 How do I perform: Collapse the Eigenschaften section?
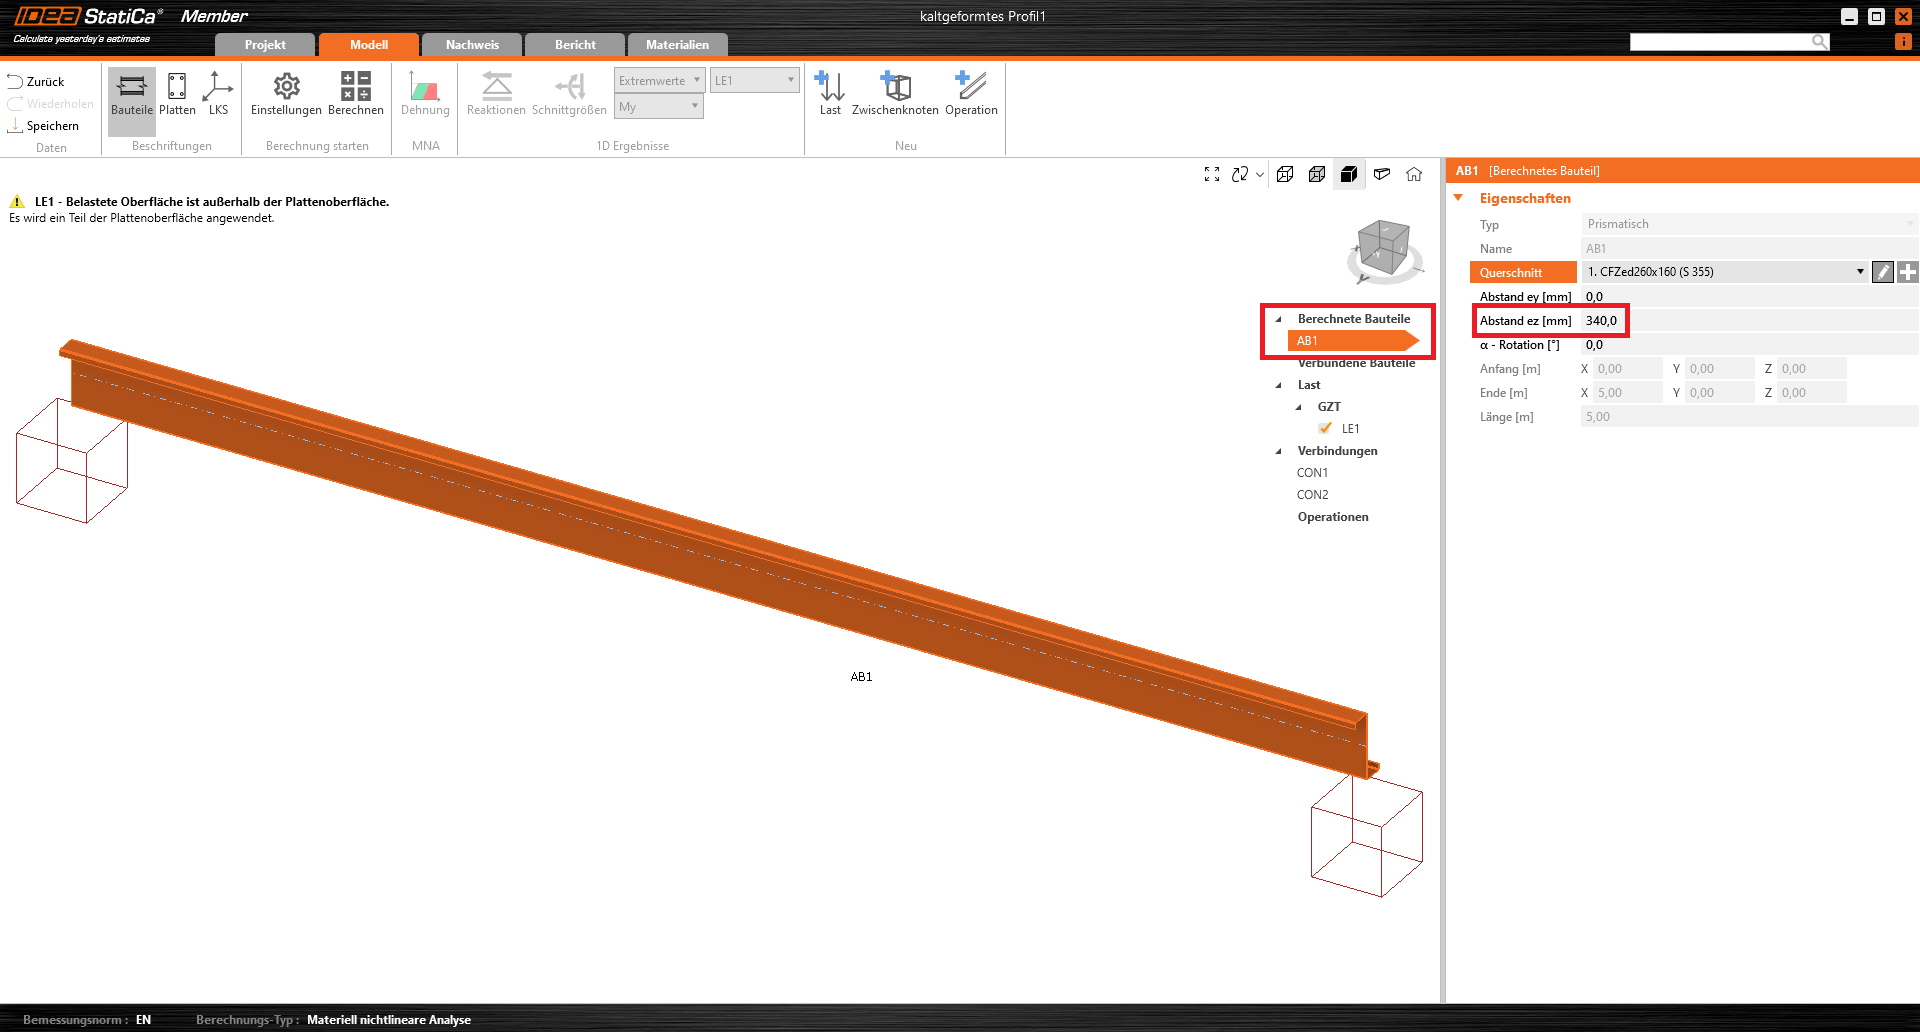pyautogui.click(x=1459, y=198)
